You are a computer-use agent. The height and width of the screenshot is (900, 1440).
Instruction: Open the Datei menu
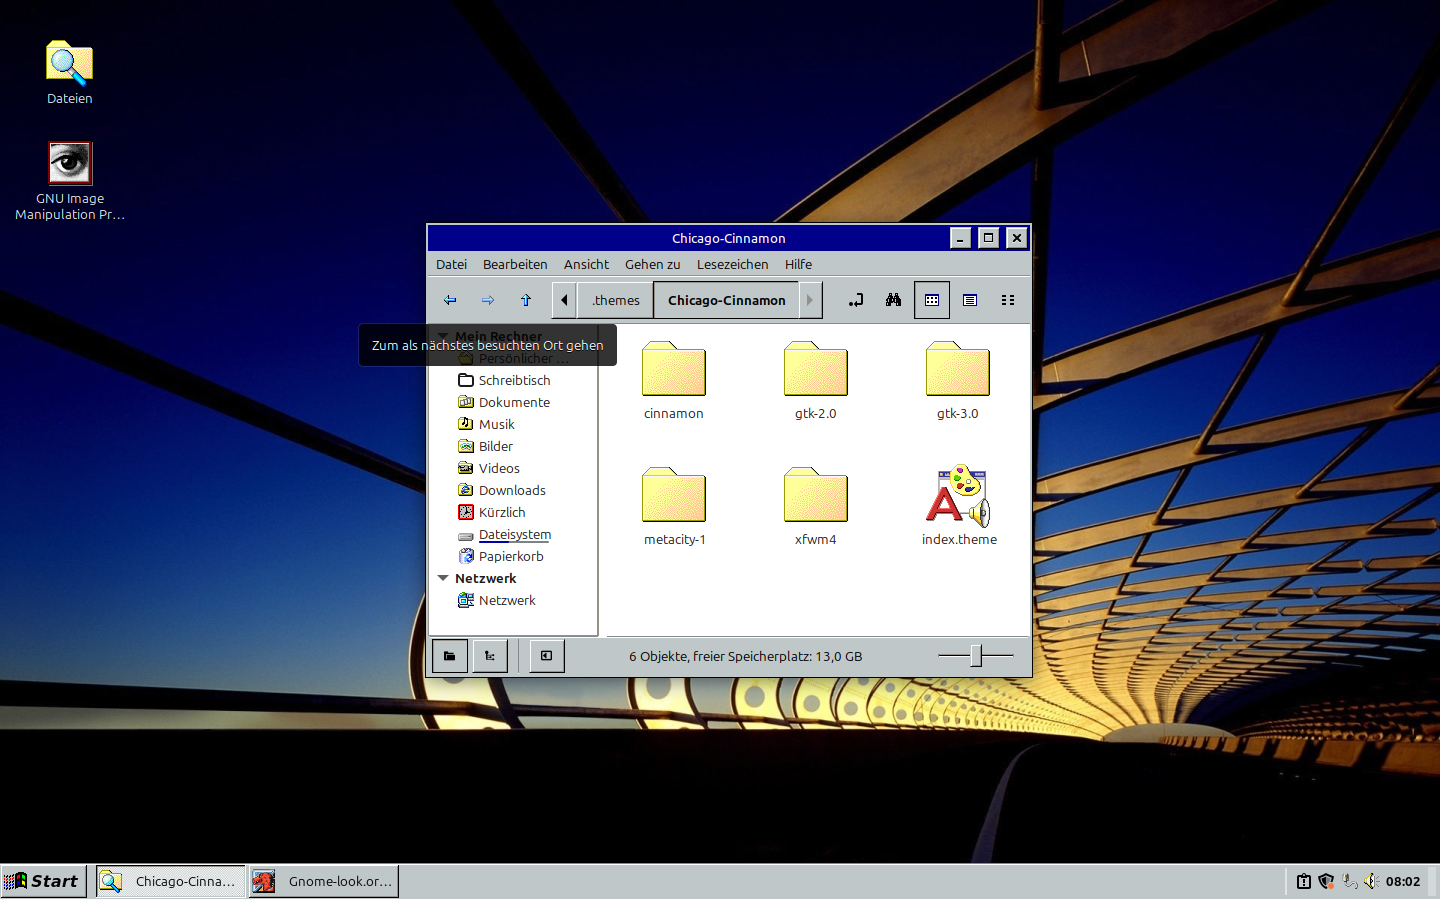pyautogui.click(x=451, y=265)
